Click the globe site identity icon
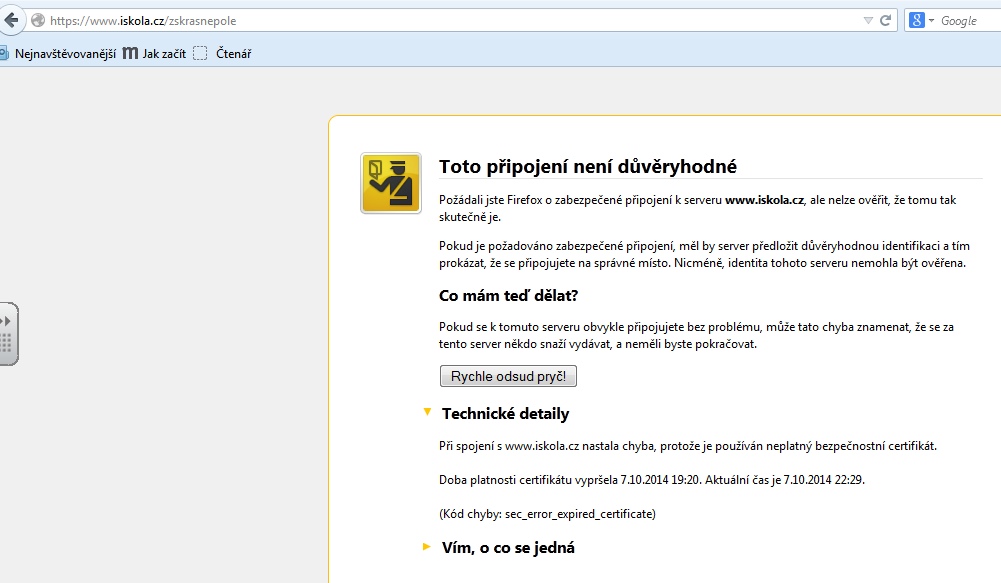Image resolution: width=1001 pixels, height=583 pixels. pos(38,20)
